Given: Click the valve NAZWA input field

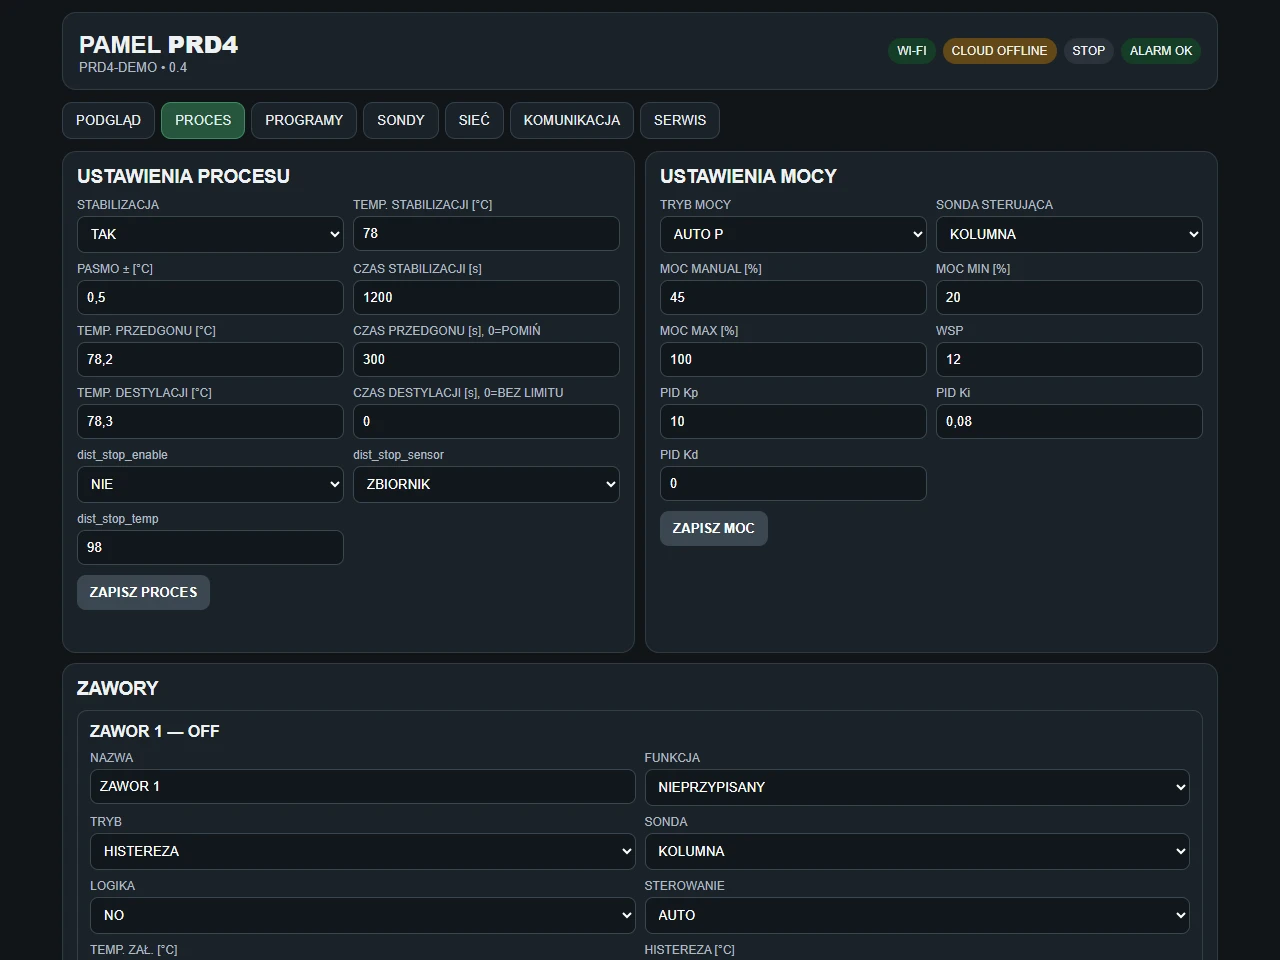Looking at the screenshot, I should pos(363,786).
